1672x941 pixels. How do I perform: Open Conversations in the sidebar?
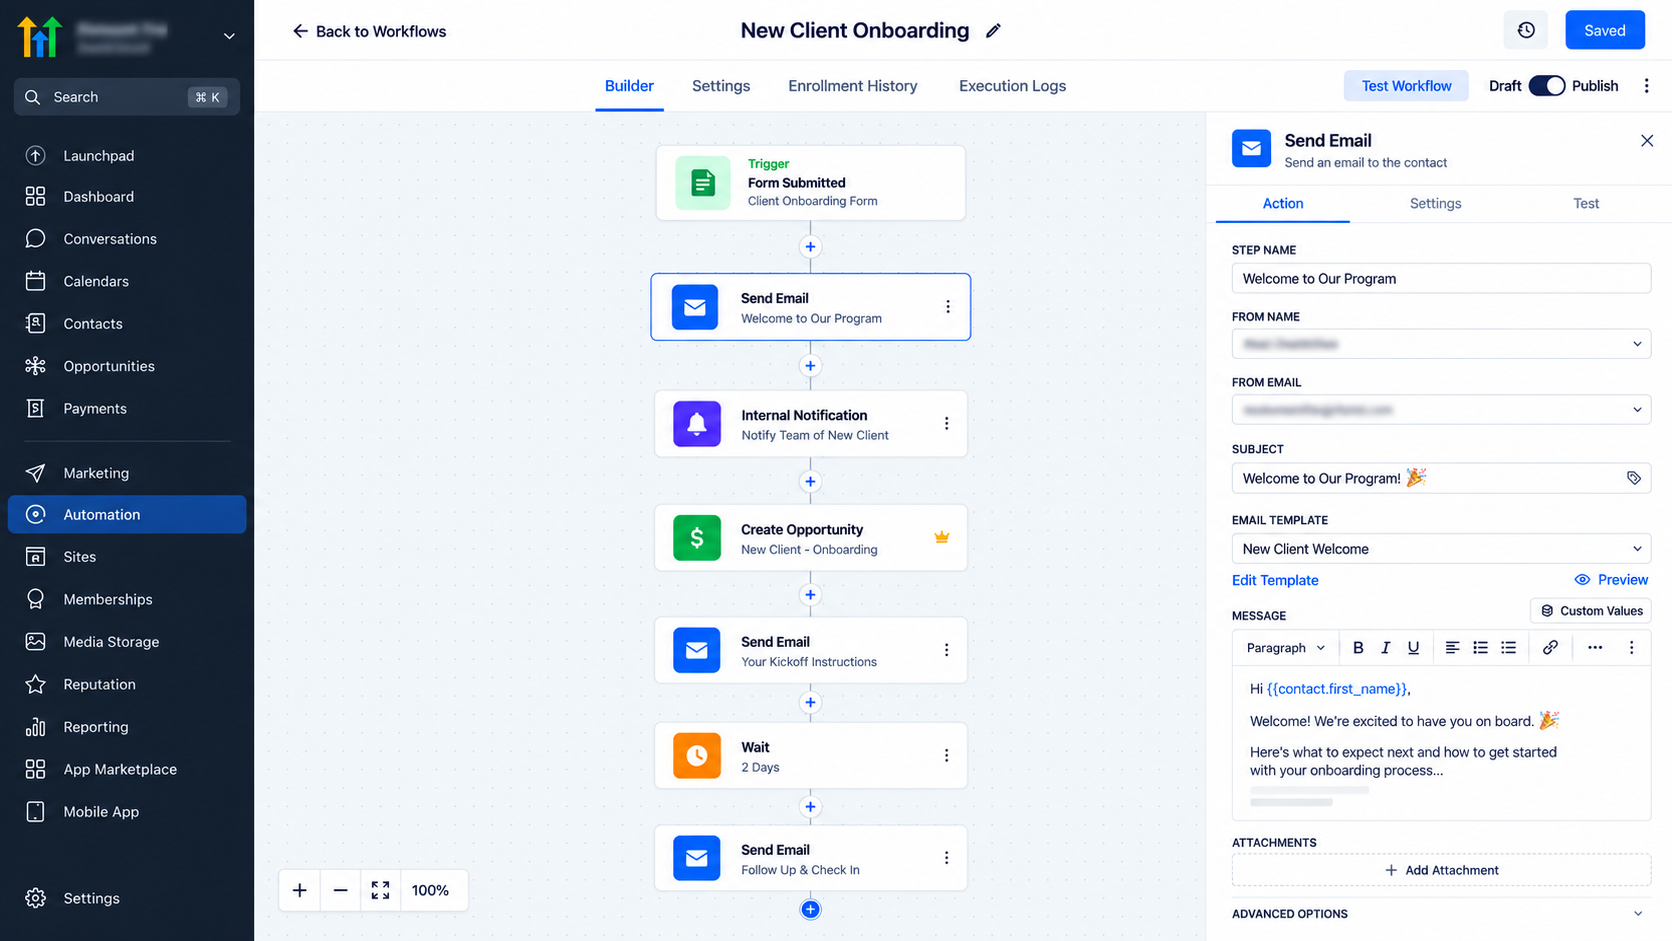pos(110,239)
